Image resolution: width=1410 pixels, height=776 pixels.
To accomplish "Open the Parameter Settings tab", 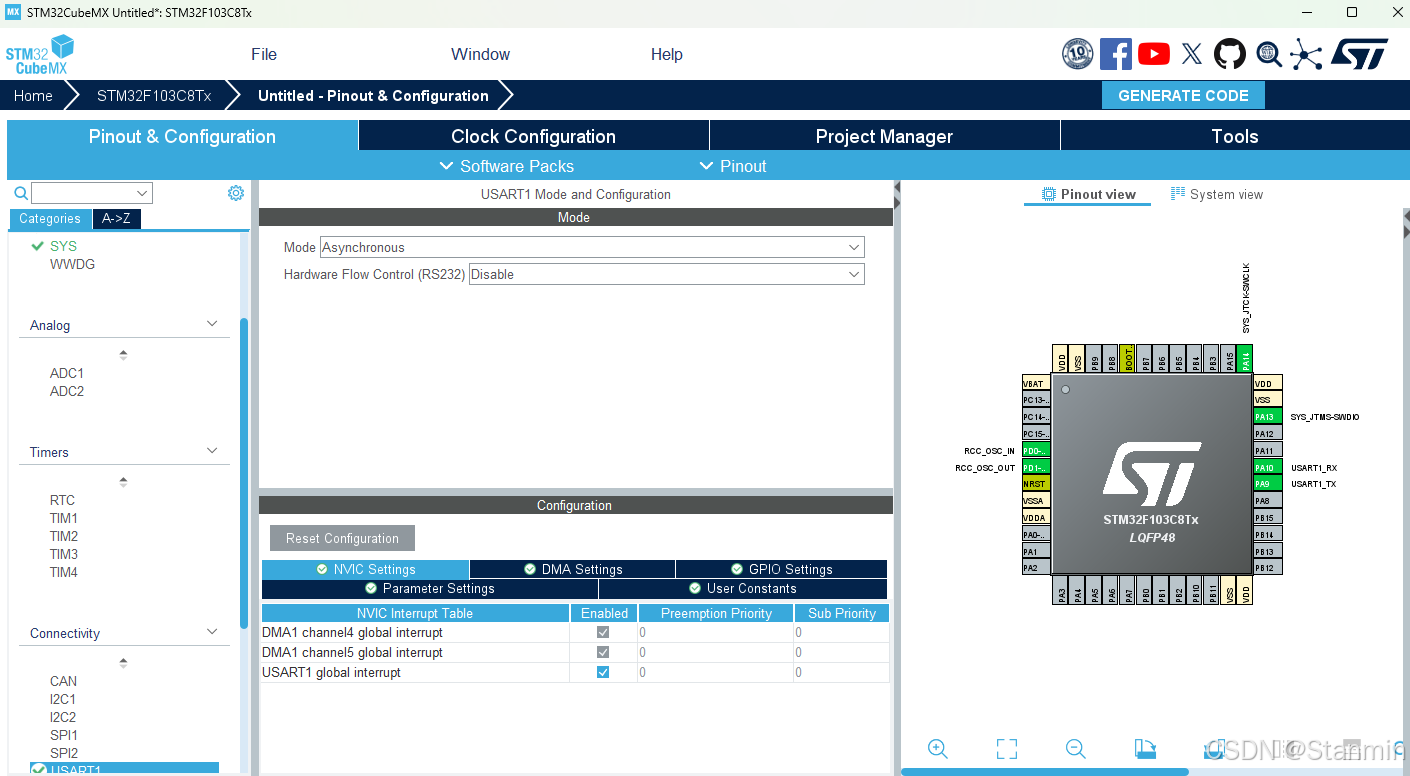I will pos(430,588).
